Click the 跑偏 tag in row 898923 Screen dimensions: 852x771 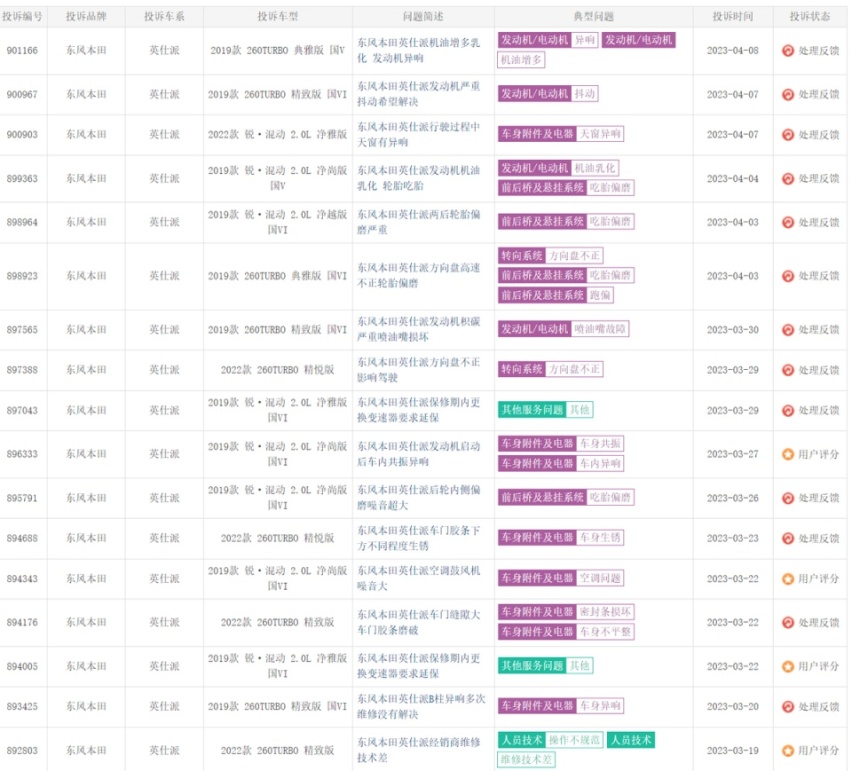pos(600,295)
